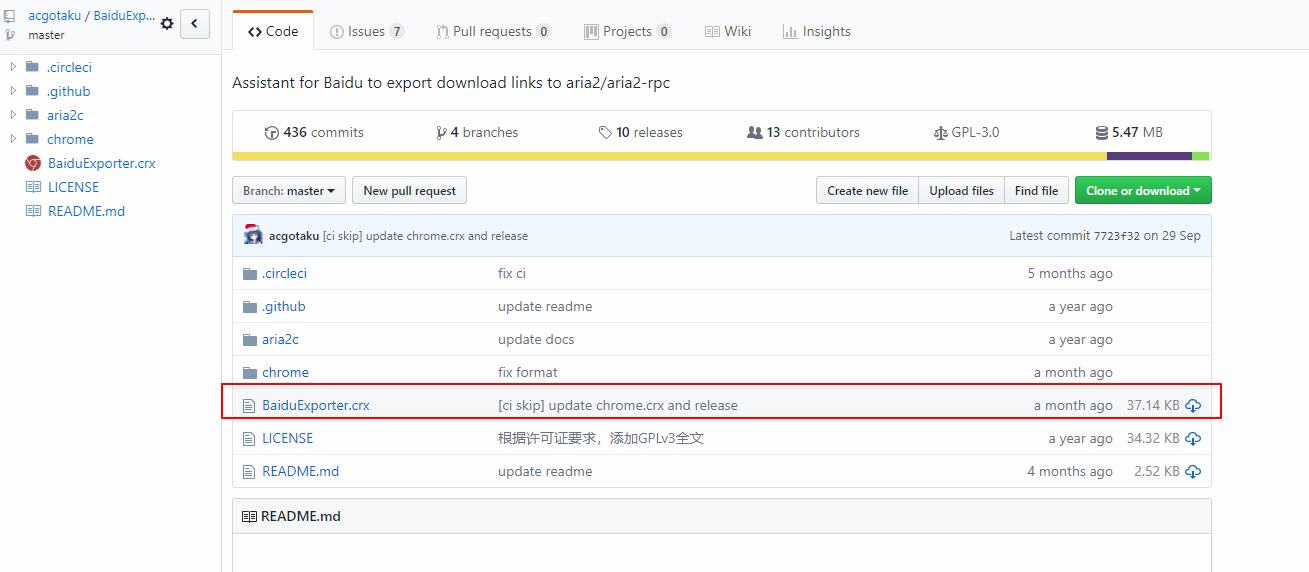The width and height of the screenshot is (1309, 572).
Task: Open the acgotaku owner link in sidebar header
Action: pos(54,16)
